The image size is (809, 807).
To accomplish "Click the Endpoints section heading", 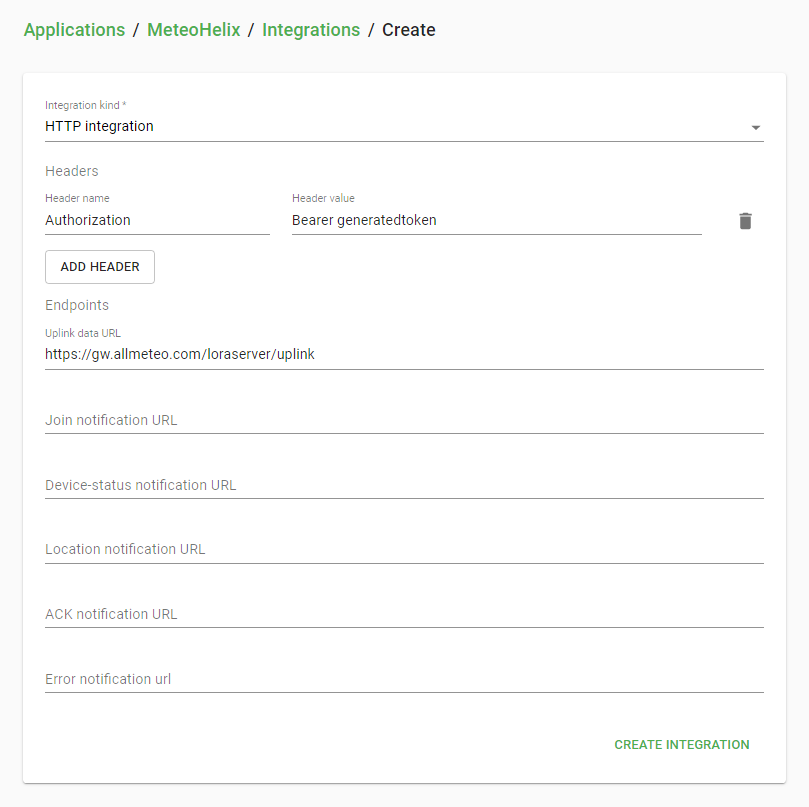I will 77,305.
